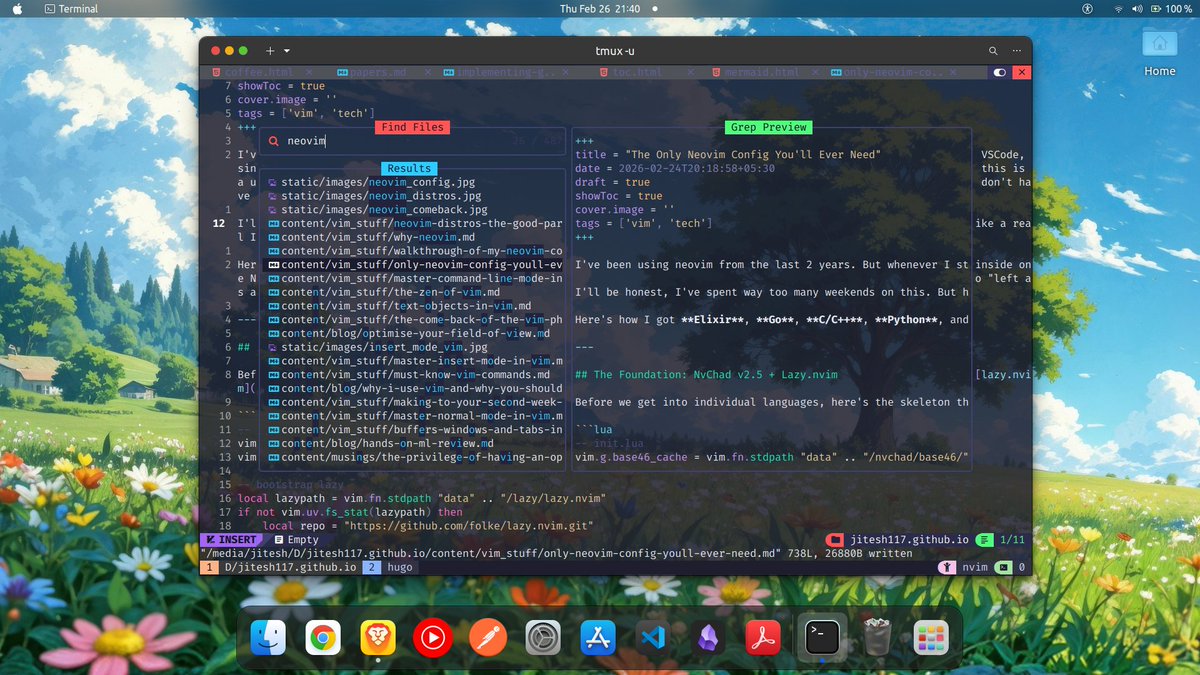
Task: Click the Grep Preview header label
Action: pyautogui.click(x=768, y=127)
